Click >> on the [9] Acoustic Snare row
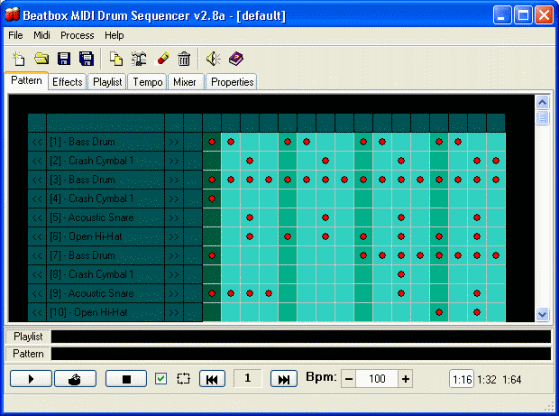 pos(174,293)
